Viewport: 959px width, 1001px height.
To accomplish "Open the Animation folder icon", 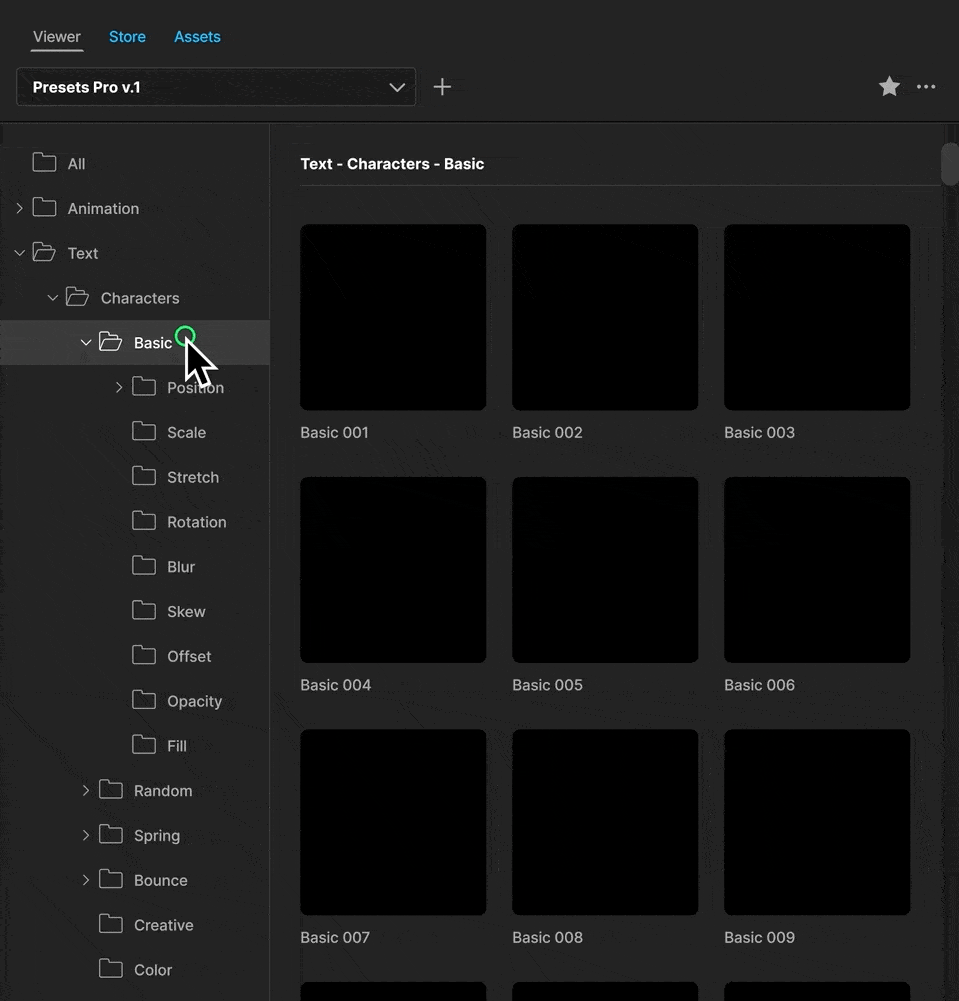I will pyautogui.click(x=46, y=208).
